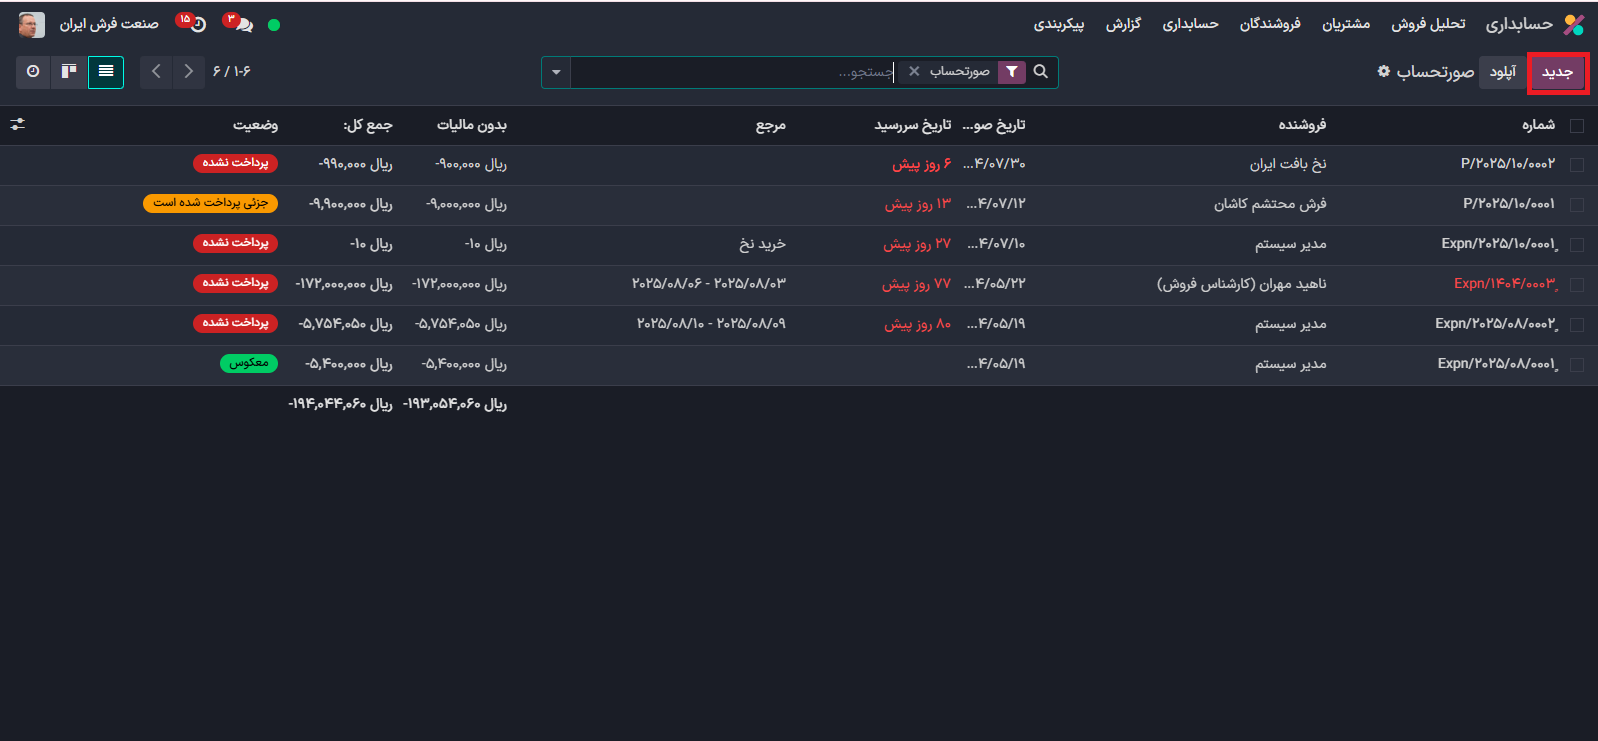This screenshot has height=741, width=1598.
Task: Open conversations chat icon in top bar
Action: coord(243,24)
